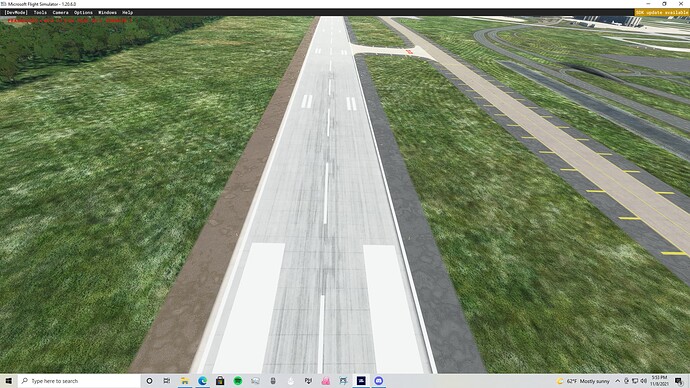The image size is (690, 388).
Task: Open Task View on the taskbar
Action: [x=167, y=381]
